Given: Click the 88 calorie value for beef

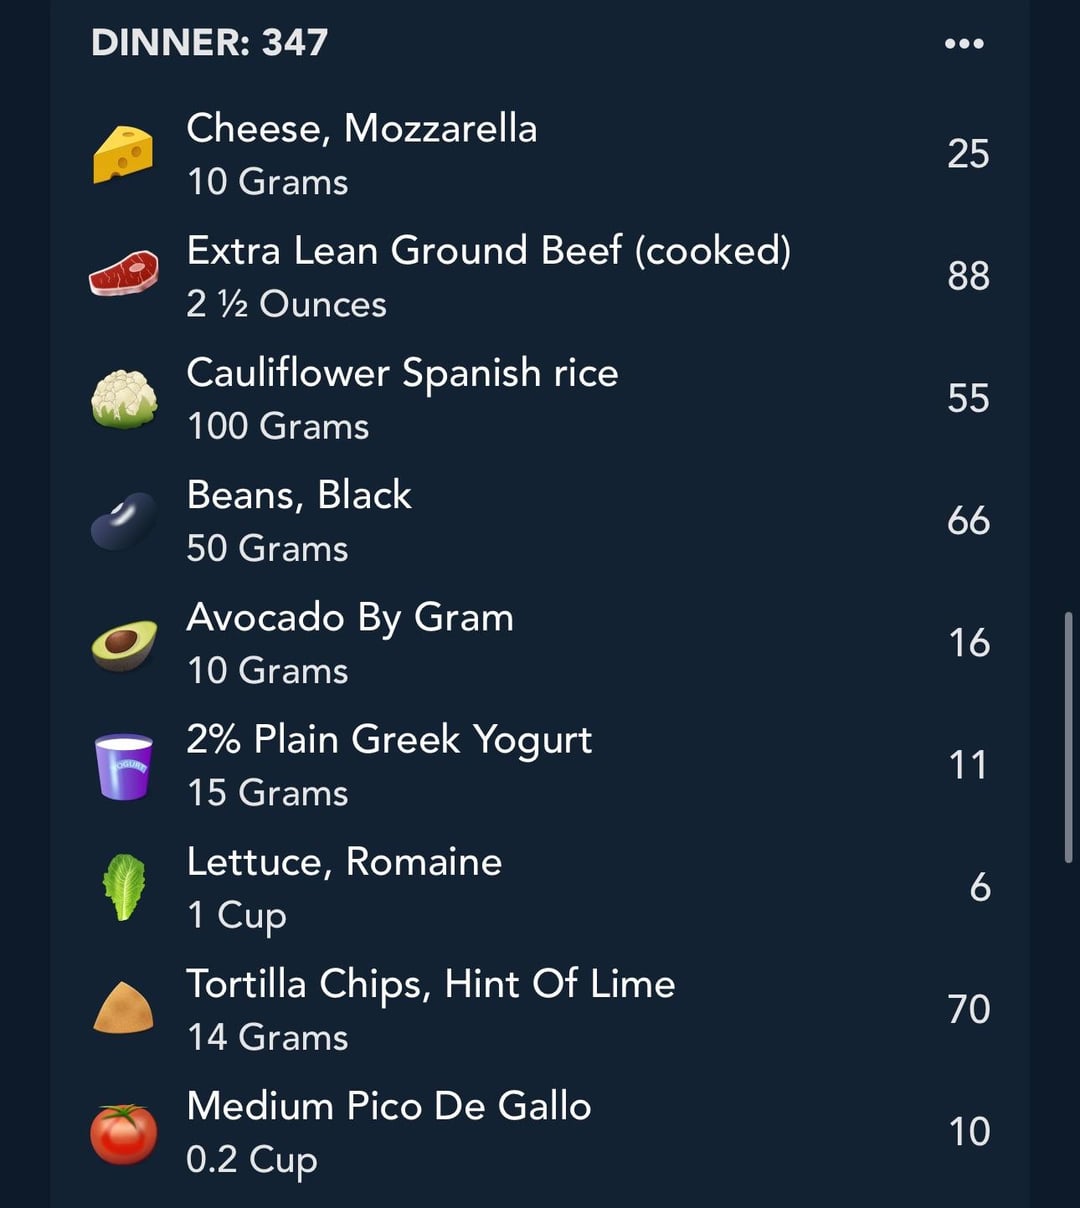Looking at the screenshot, I should (968, 276).
